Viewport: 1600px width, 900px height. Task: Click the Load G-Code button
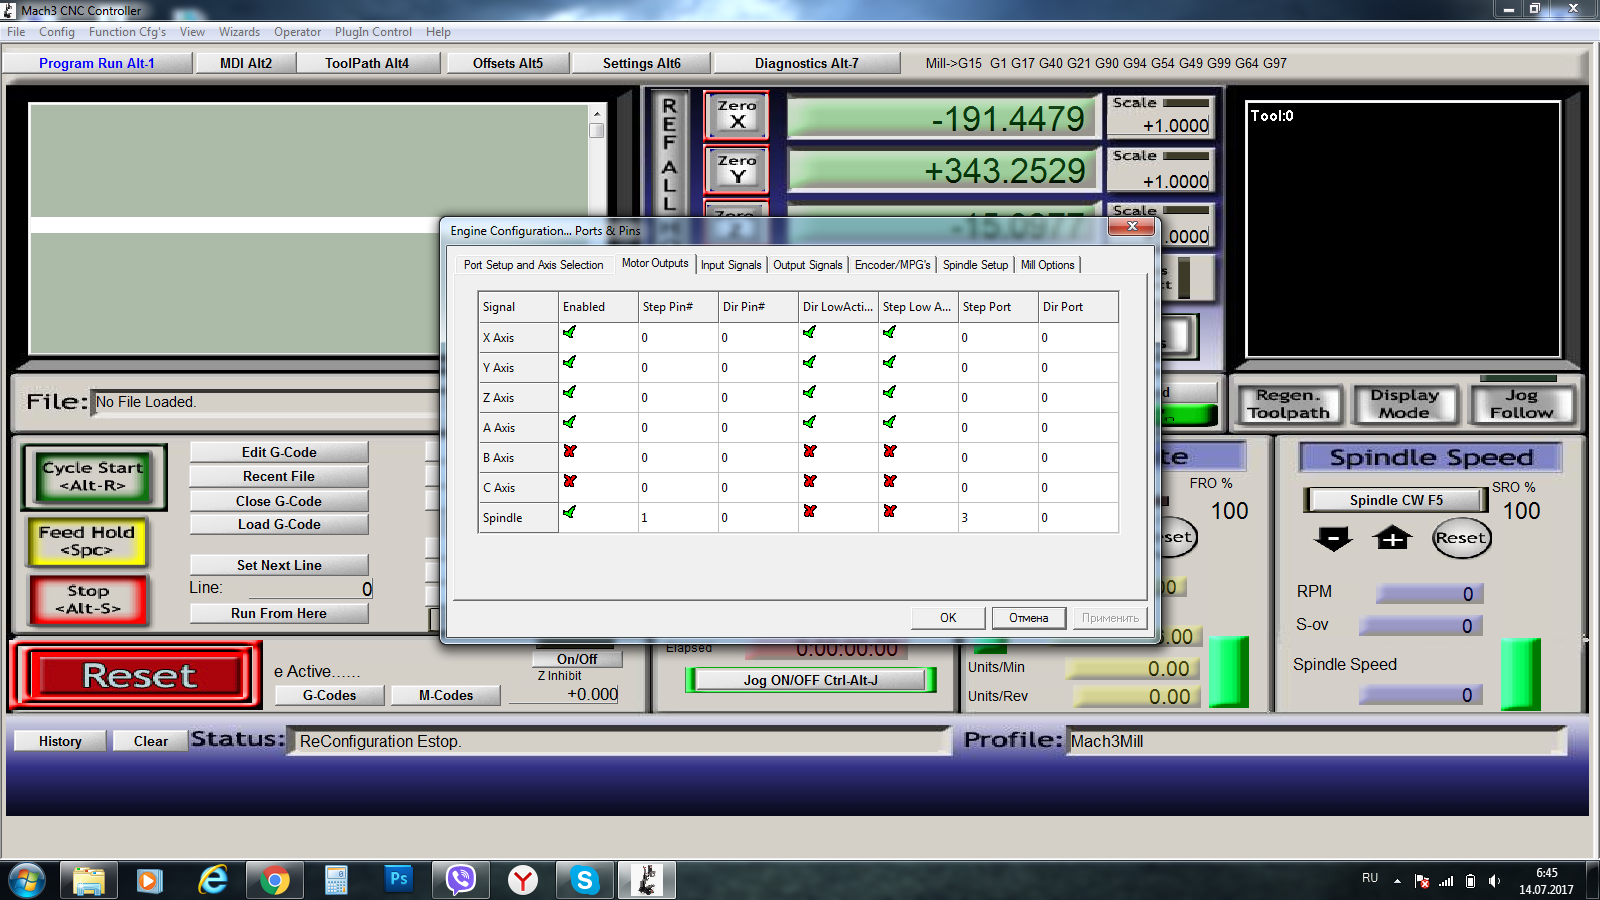click(279, 524)
